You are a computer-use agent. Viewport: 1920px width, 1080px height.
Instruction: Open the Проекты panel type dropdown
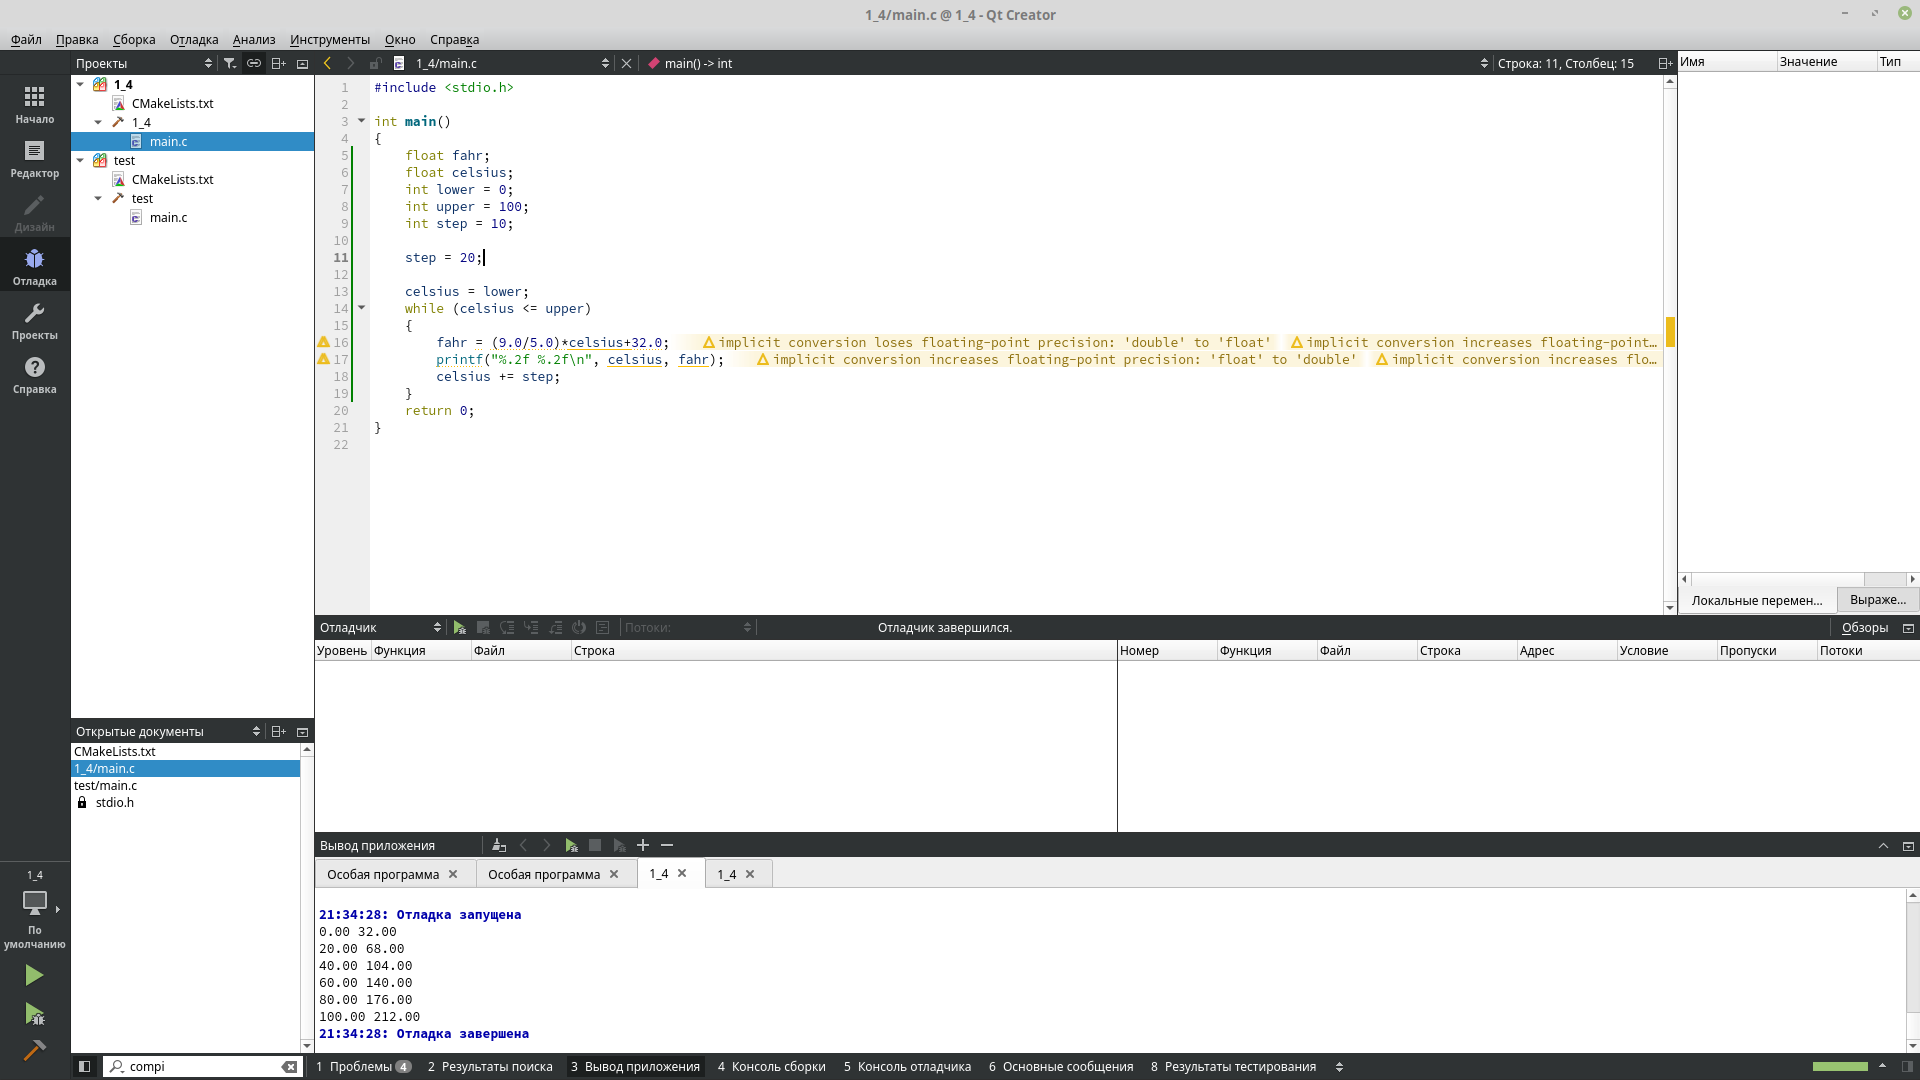(x=144, y=63)
